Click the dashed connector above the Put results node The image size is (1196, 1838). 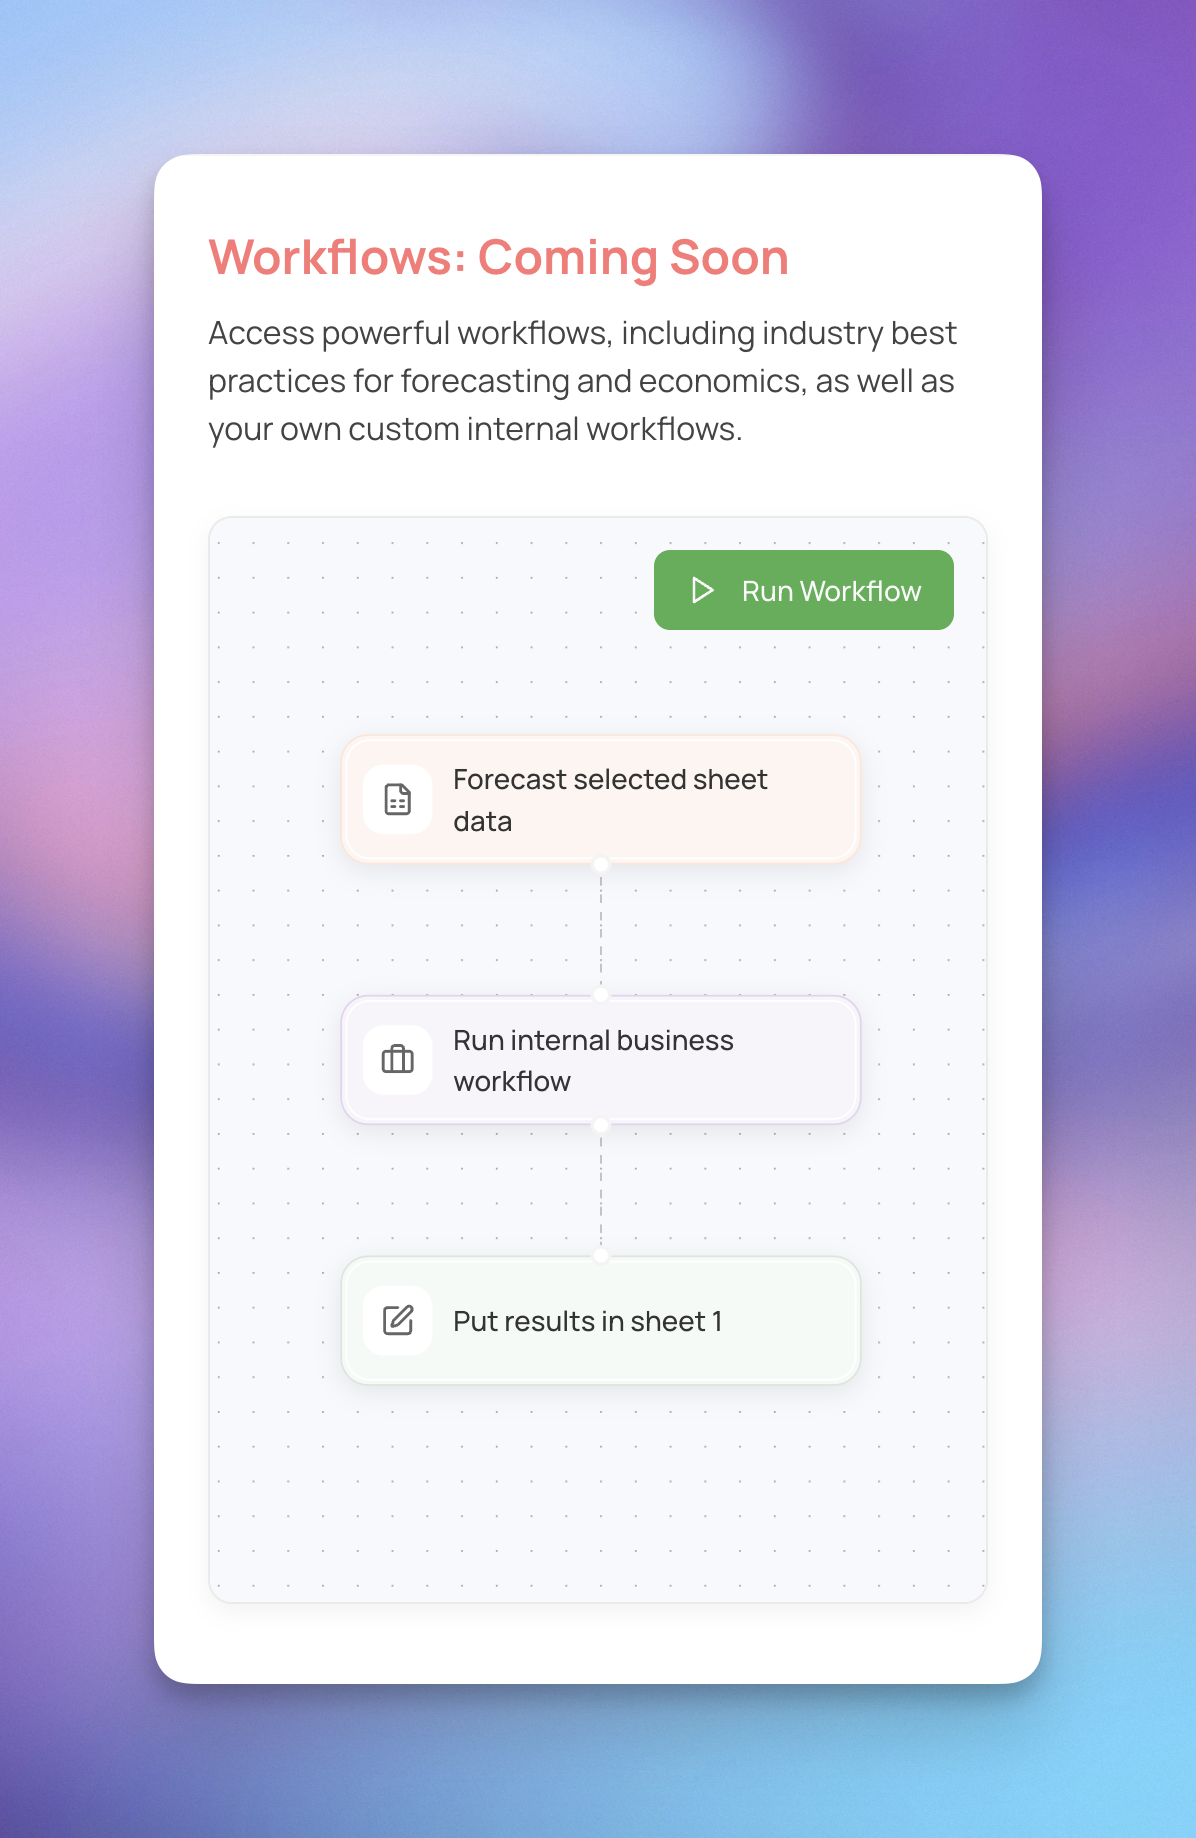pos(601,1190)
